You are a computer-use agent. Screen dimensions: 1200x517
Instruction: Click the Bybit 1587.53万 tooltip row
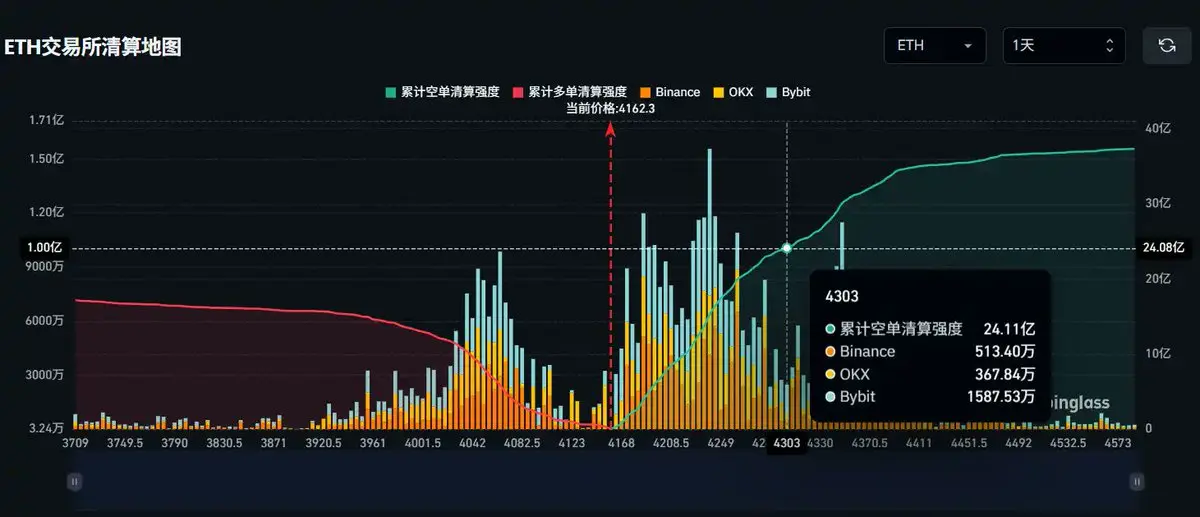coord(930,398)
